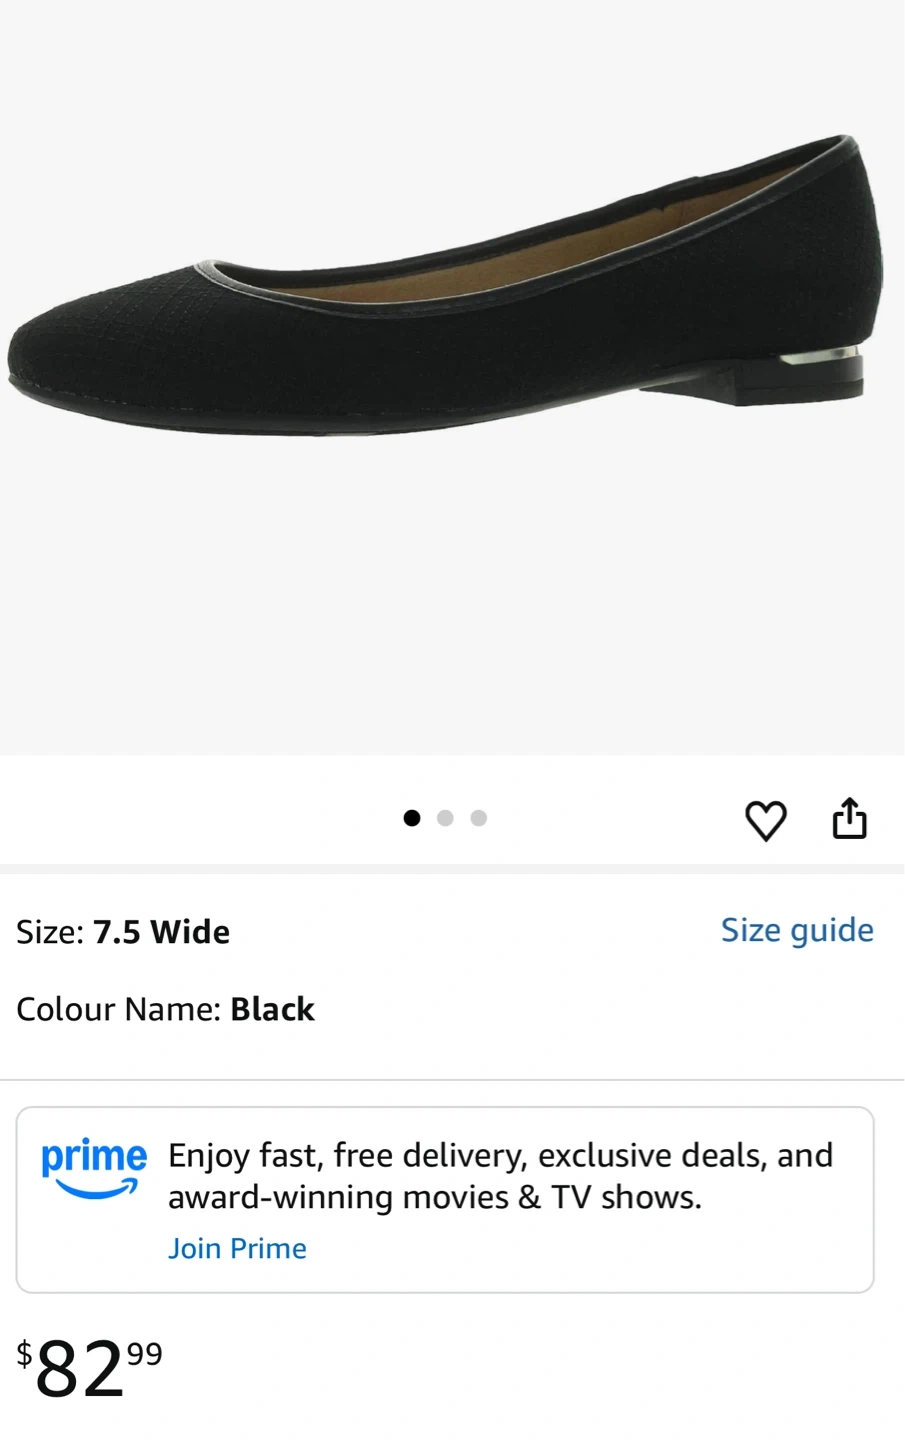This screenshot has height=1440, width=905.
Task: Click the "Size:" label
Action: (50, 932)
